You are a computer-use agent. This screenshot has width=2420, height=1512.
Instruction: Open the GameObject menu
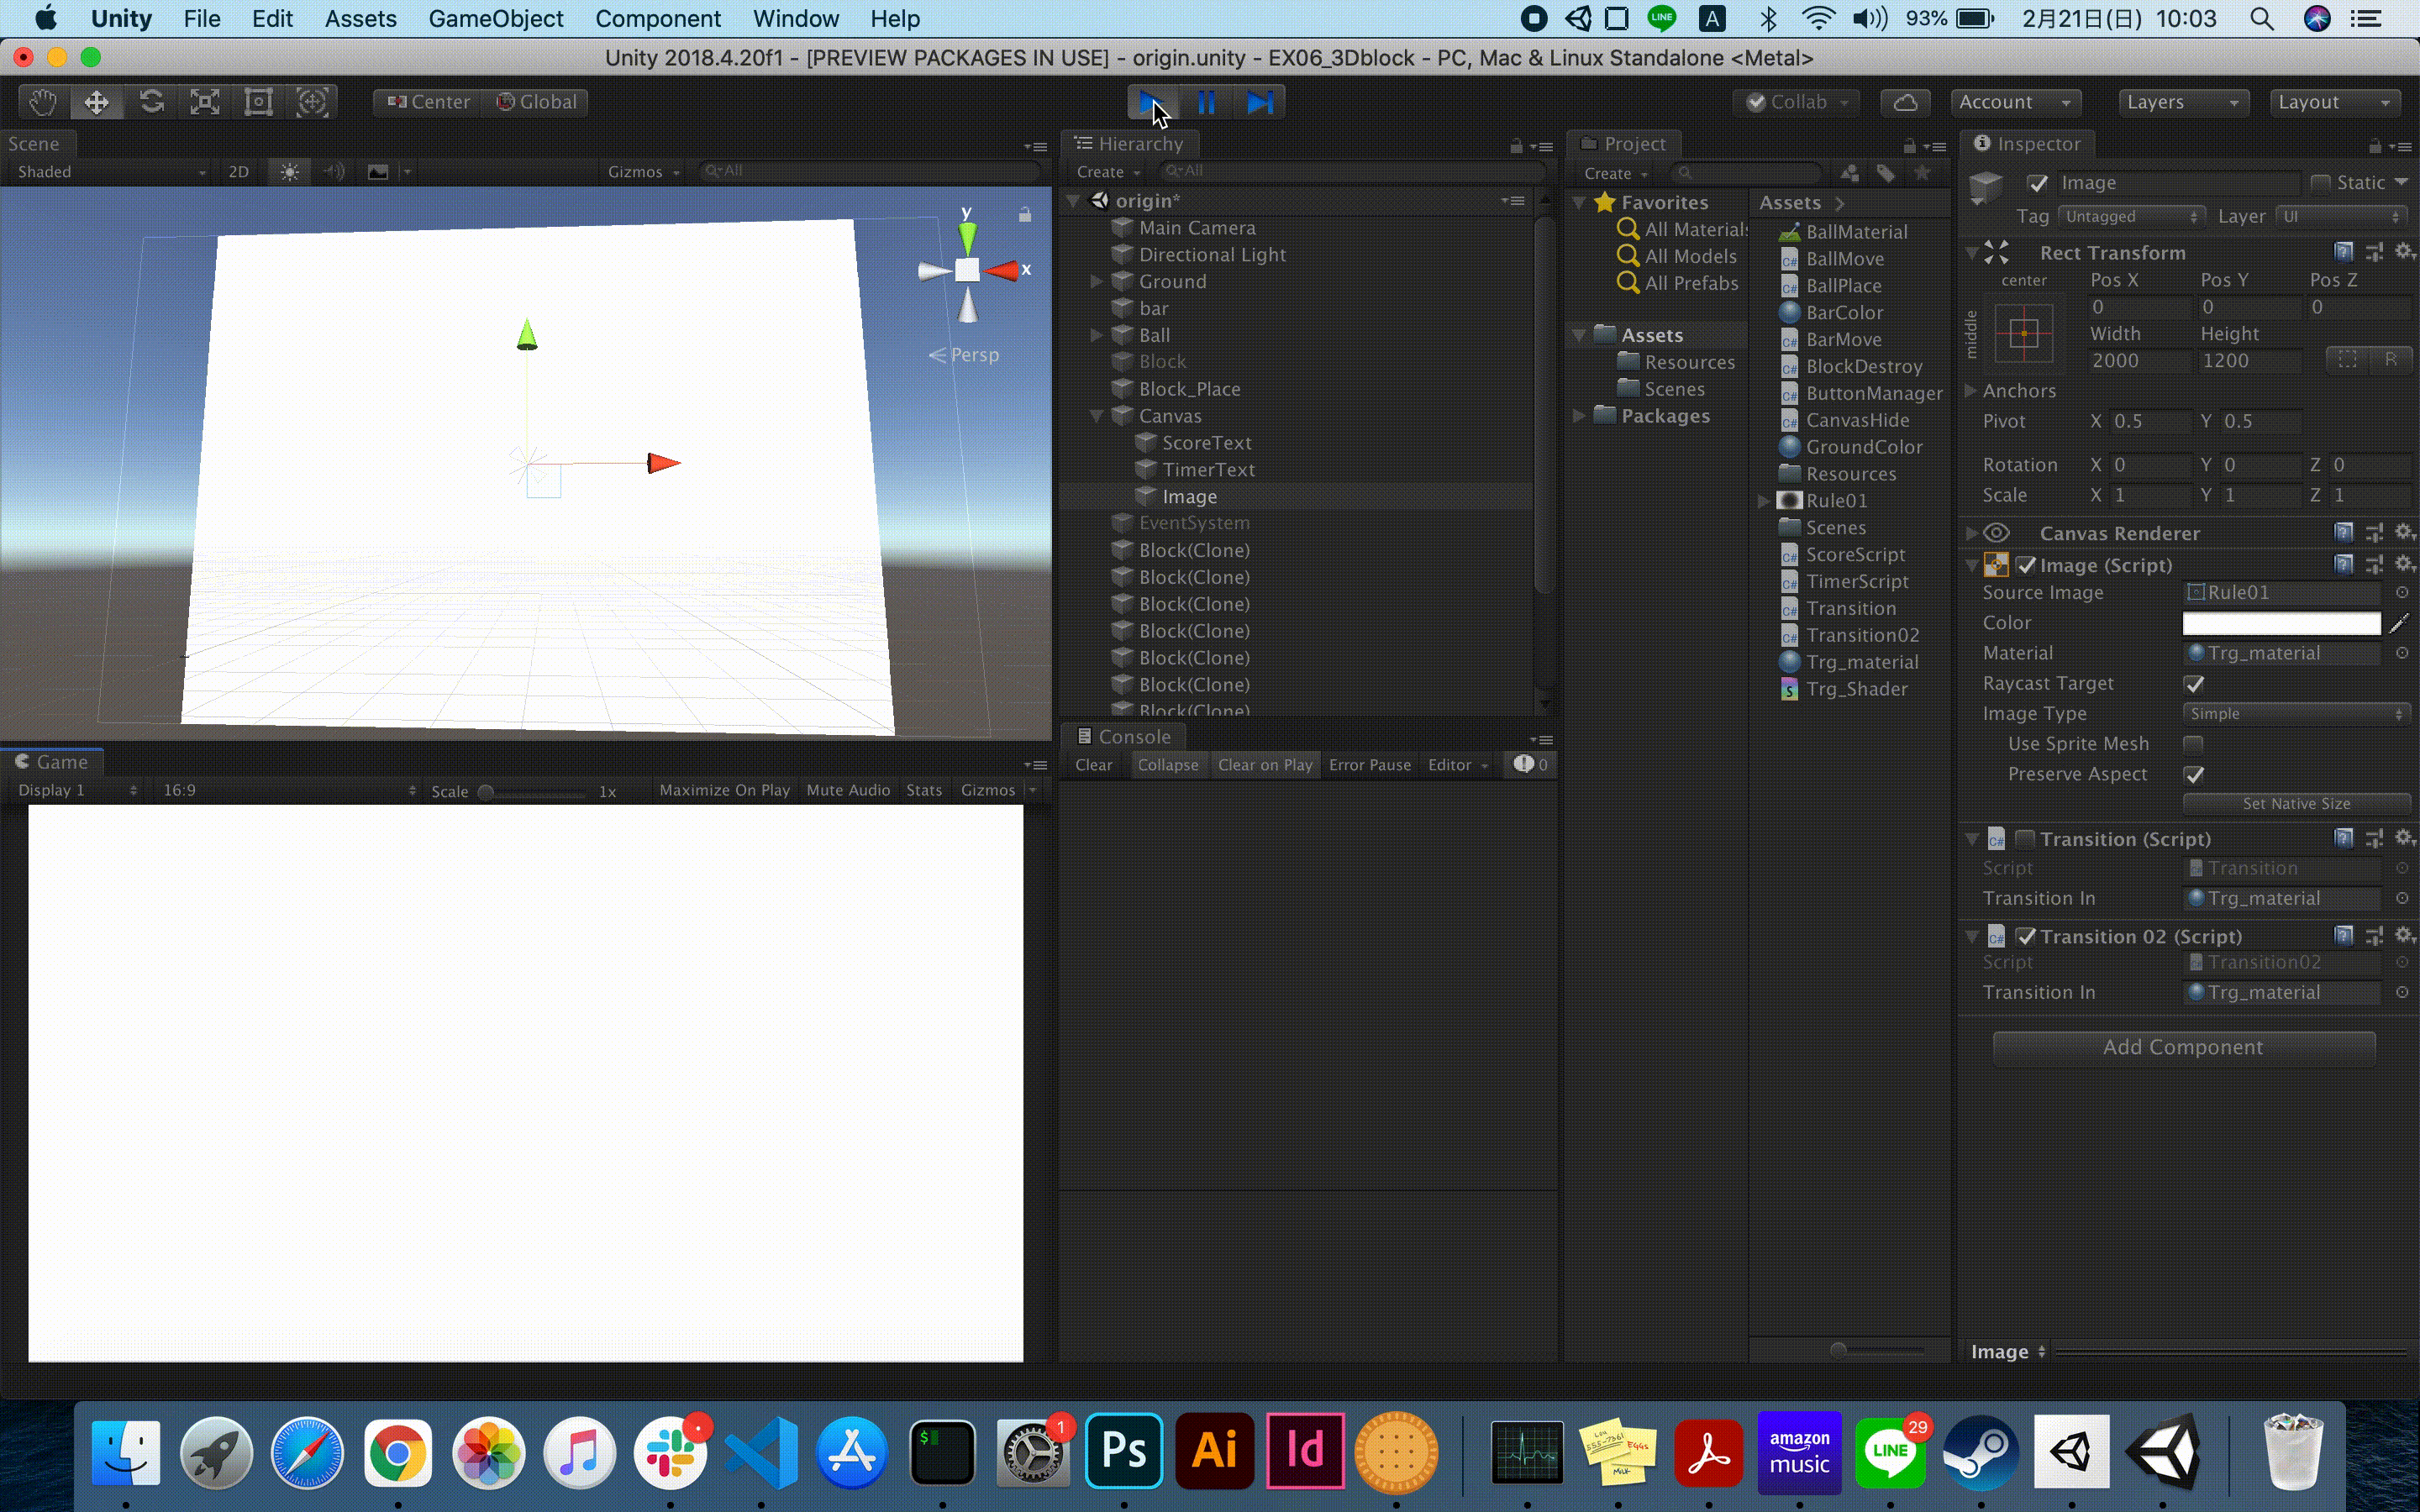[x=496, y=18]
